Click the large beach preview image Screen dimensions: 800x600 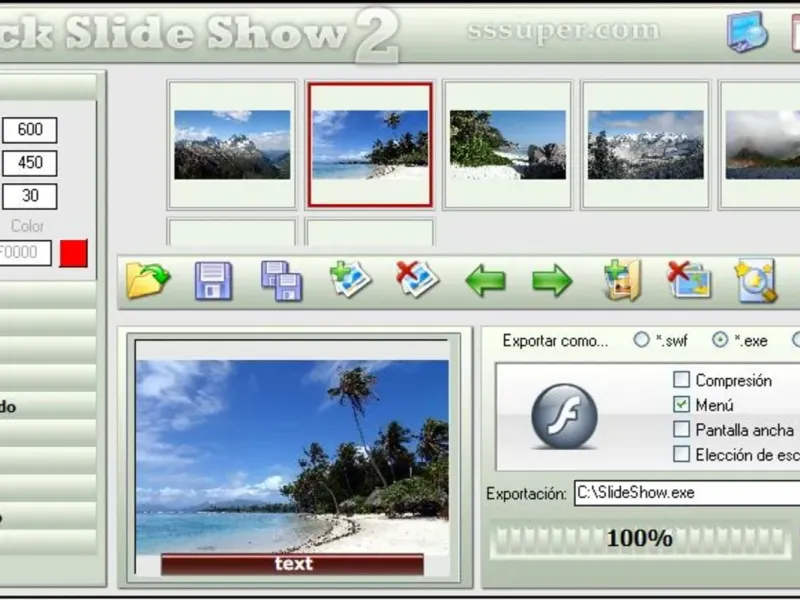click(x=292, y=457)
